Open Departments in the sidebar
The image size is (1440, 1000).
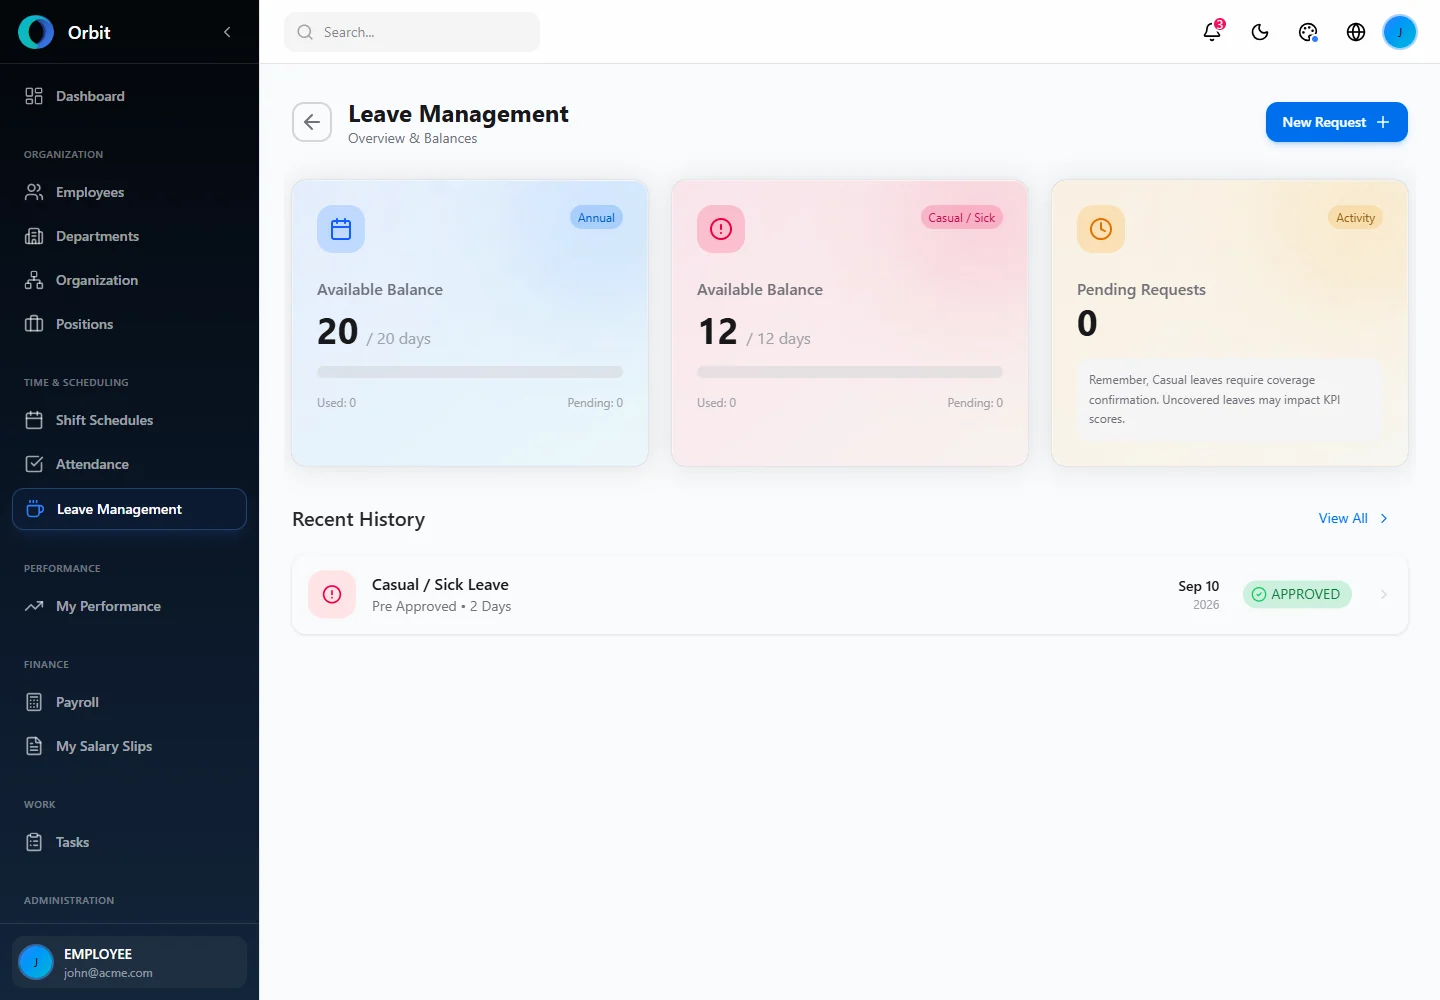pos(129,236)
